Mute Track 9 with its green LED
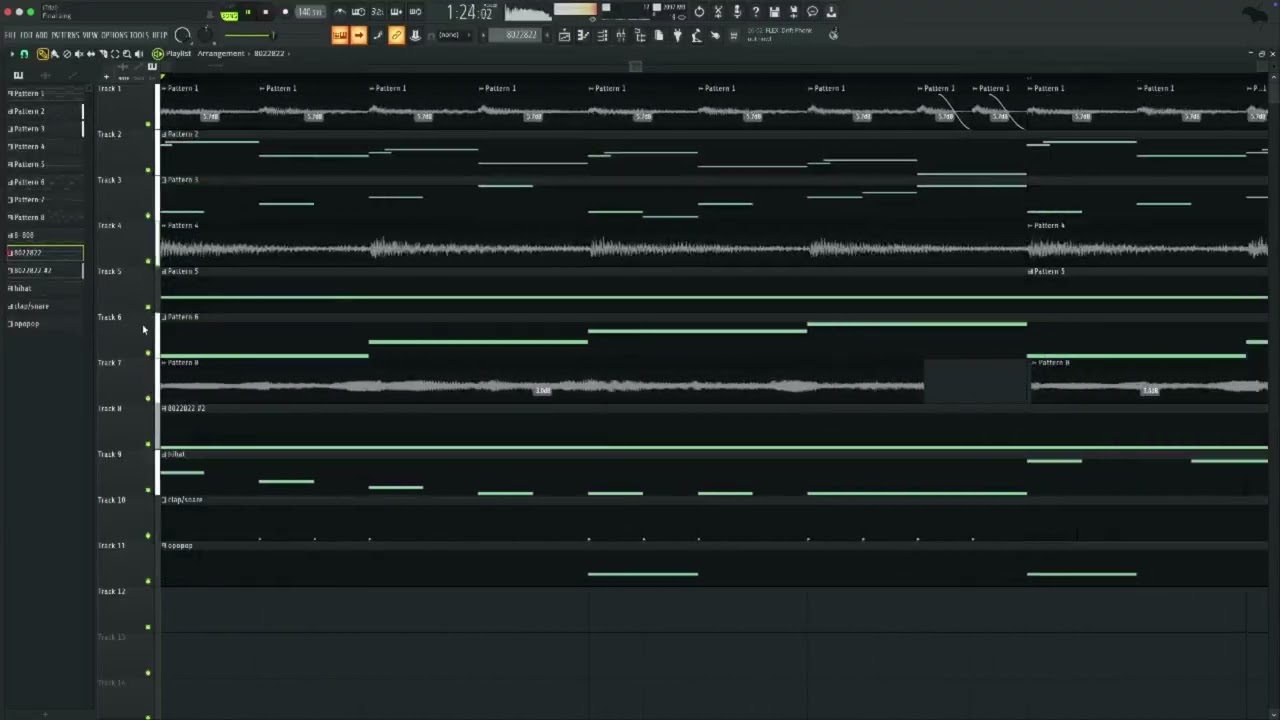The image size is (1280, 720). pos(148,490)
